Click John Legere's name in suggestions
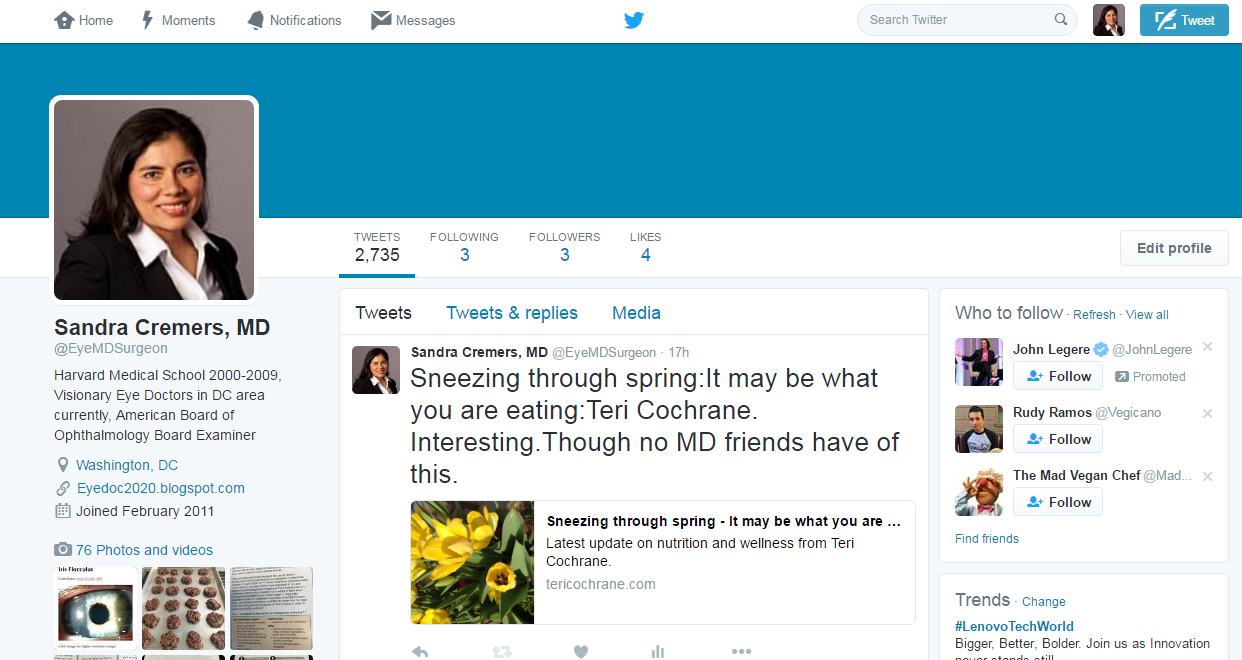Screen dimensions: 1242x660 pos(1051,349)
